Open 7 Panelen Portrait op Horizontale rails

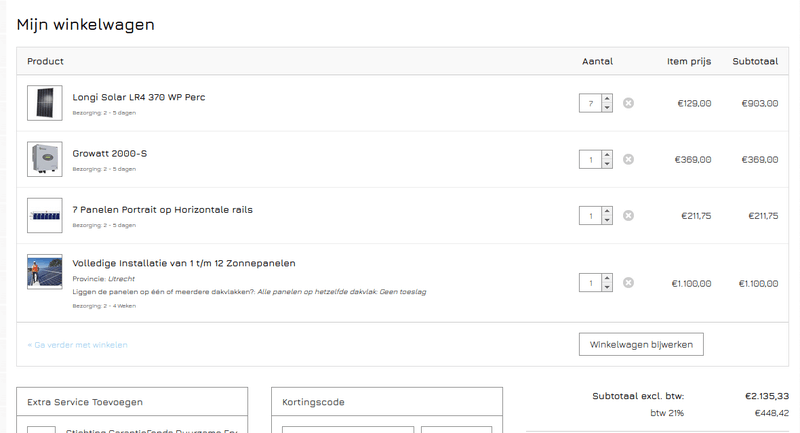point(162,210)
